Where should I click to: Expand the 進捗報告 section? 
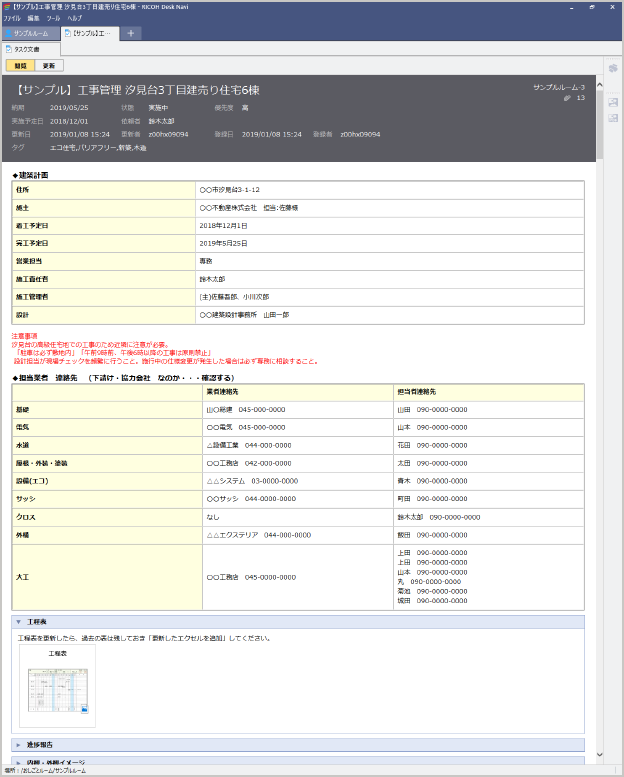[18, 744]
